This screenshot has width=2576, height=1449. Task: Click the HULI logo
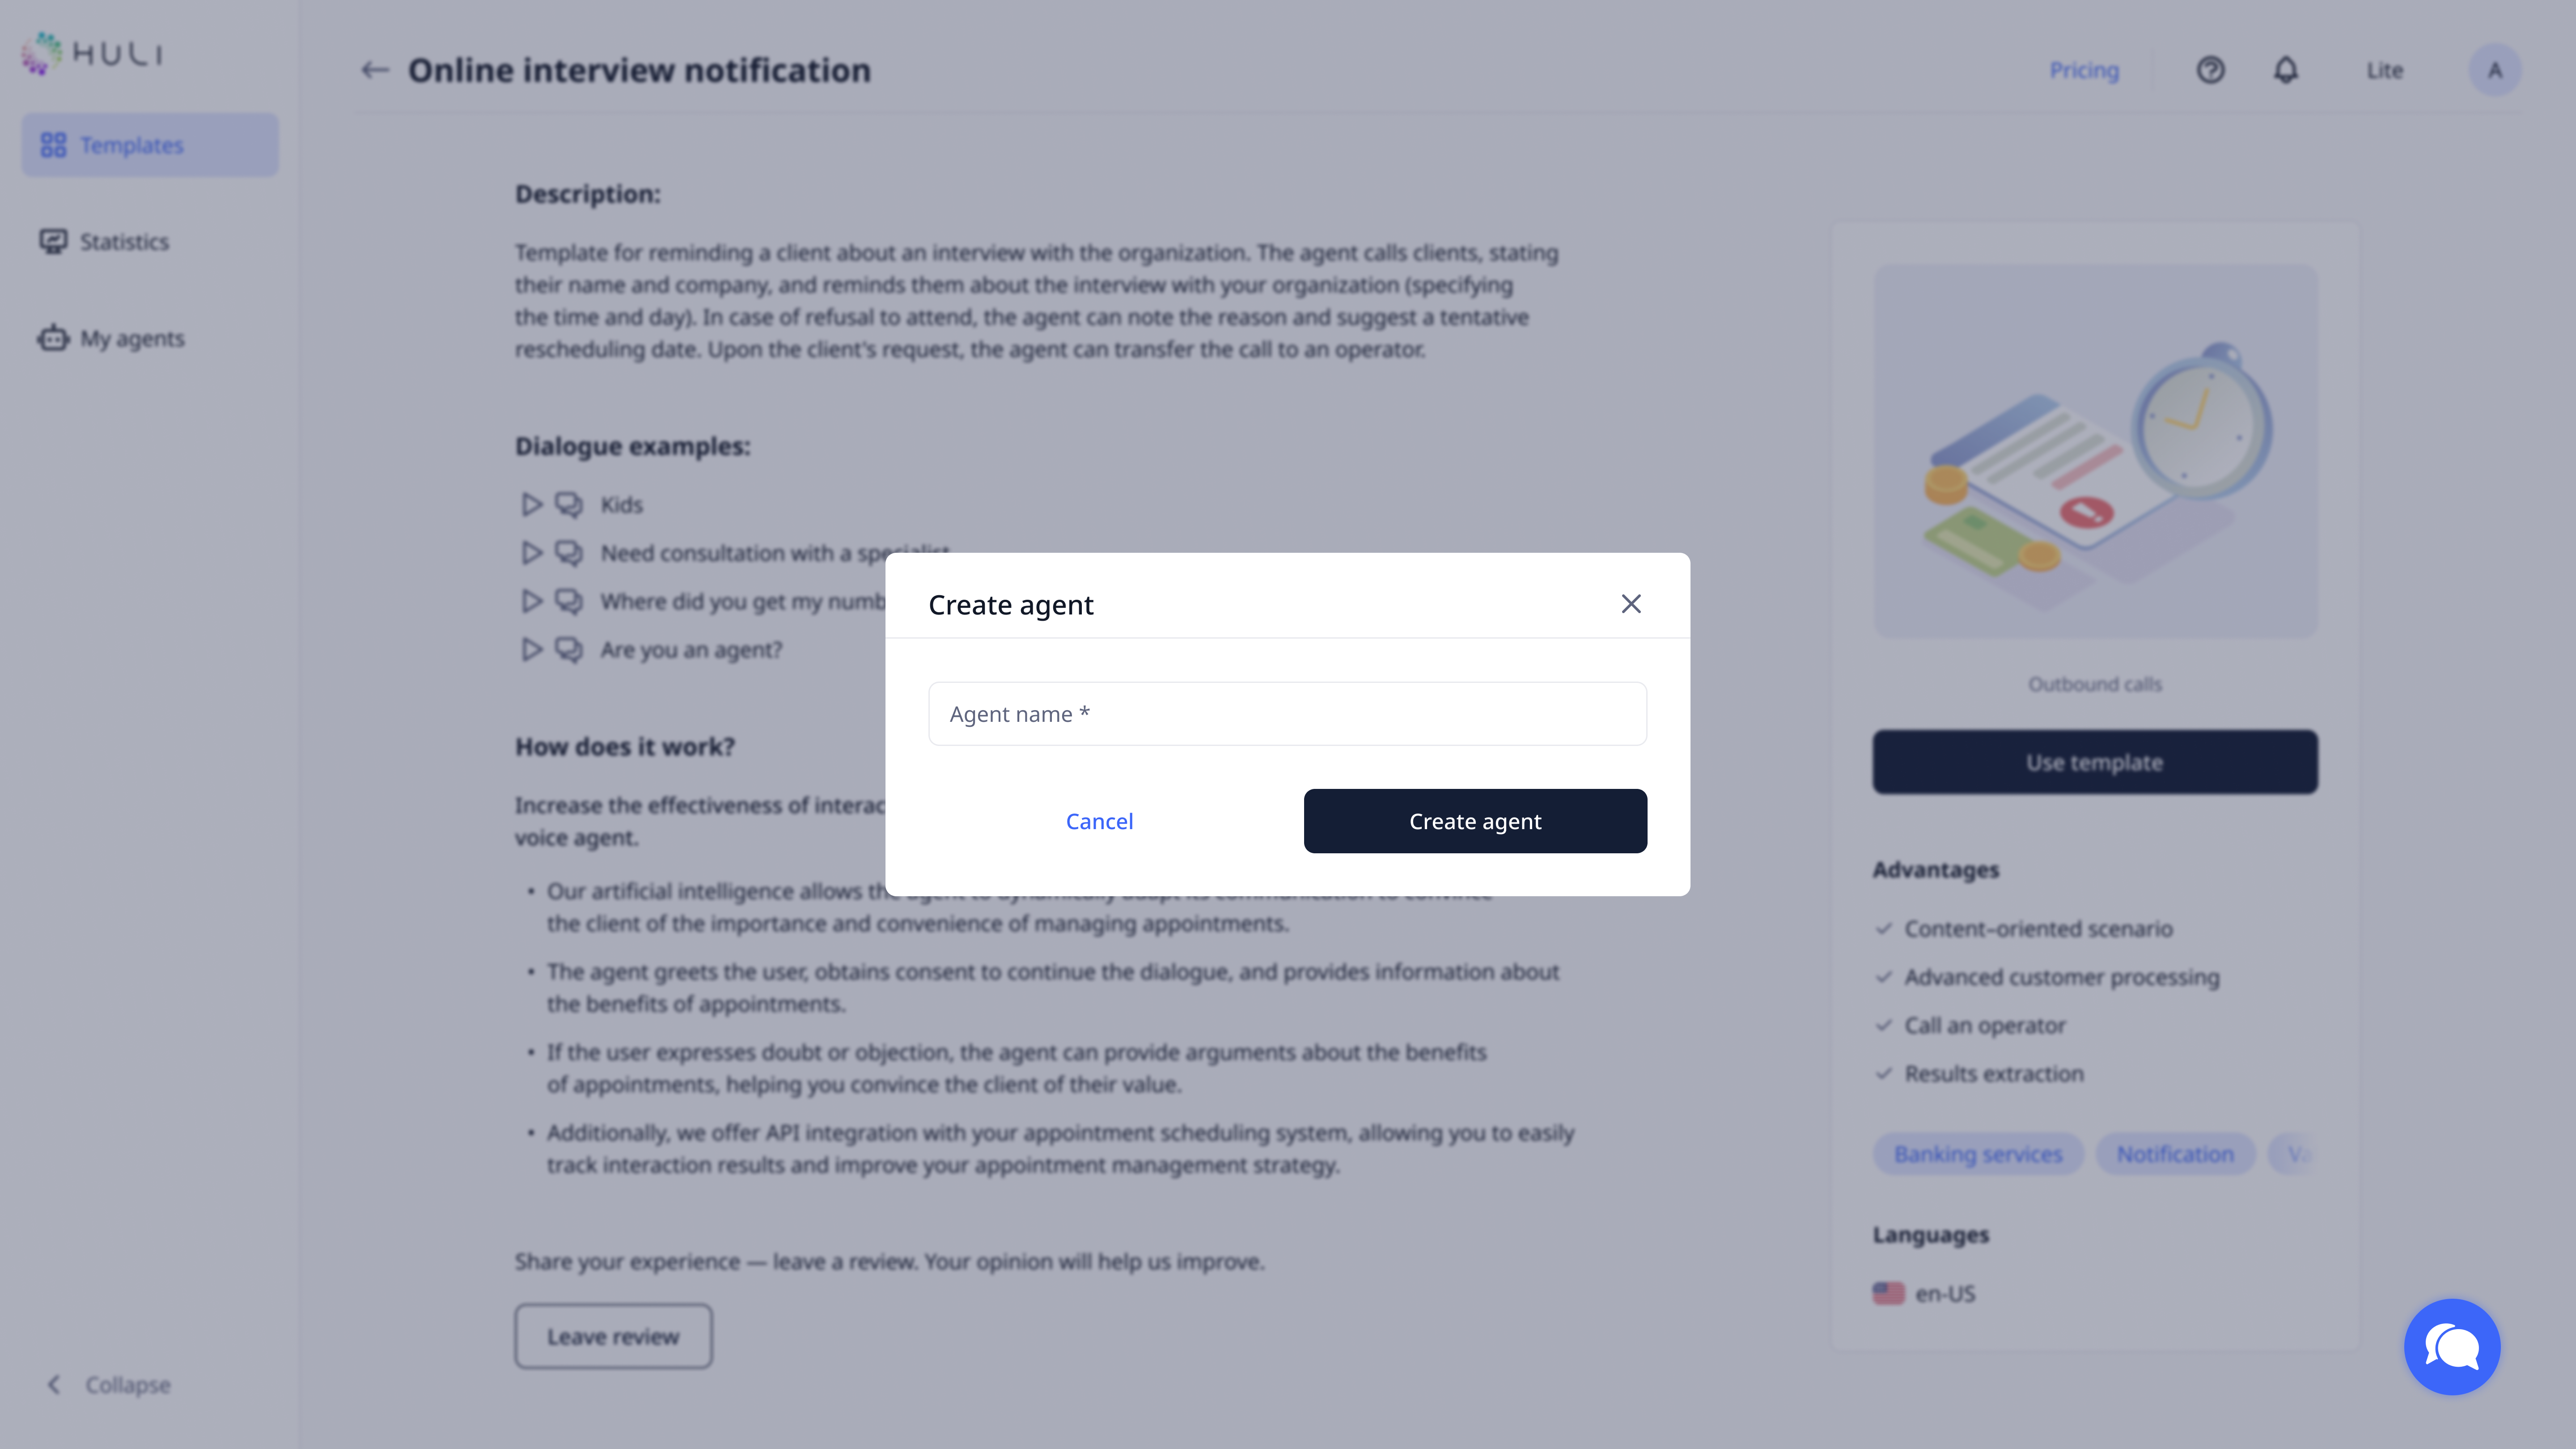point(92,53)
